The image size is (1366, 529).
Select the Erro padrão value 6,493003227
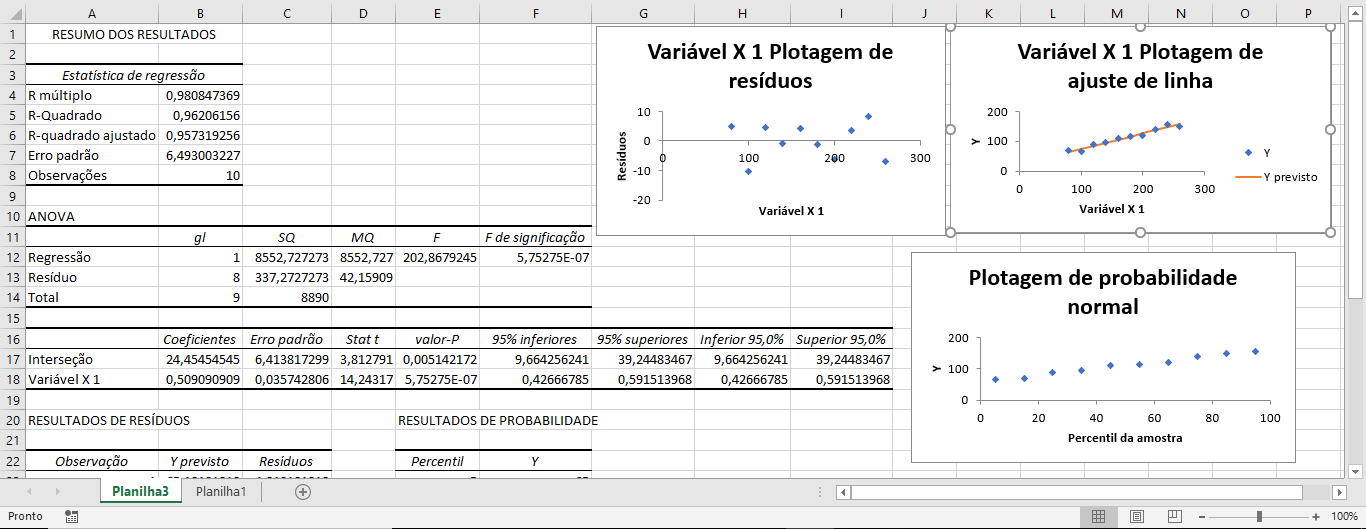tap(200, 155)
